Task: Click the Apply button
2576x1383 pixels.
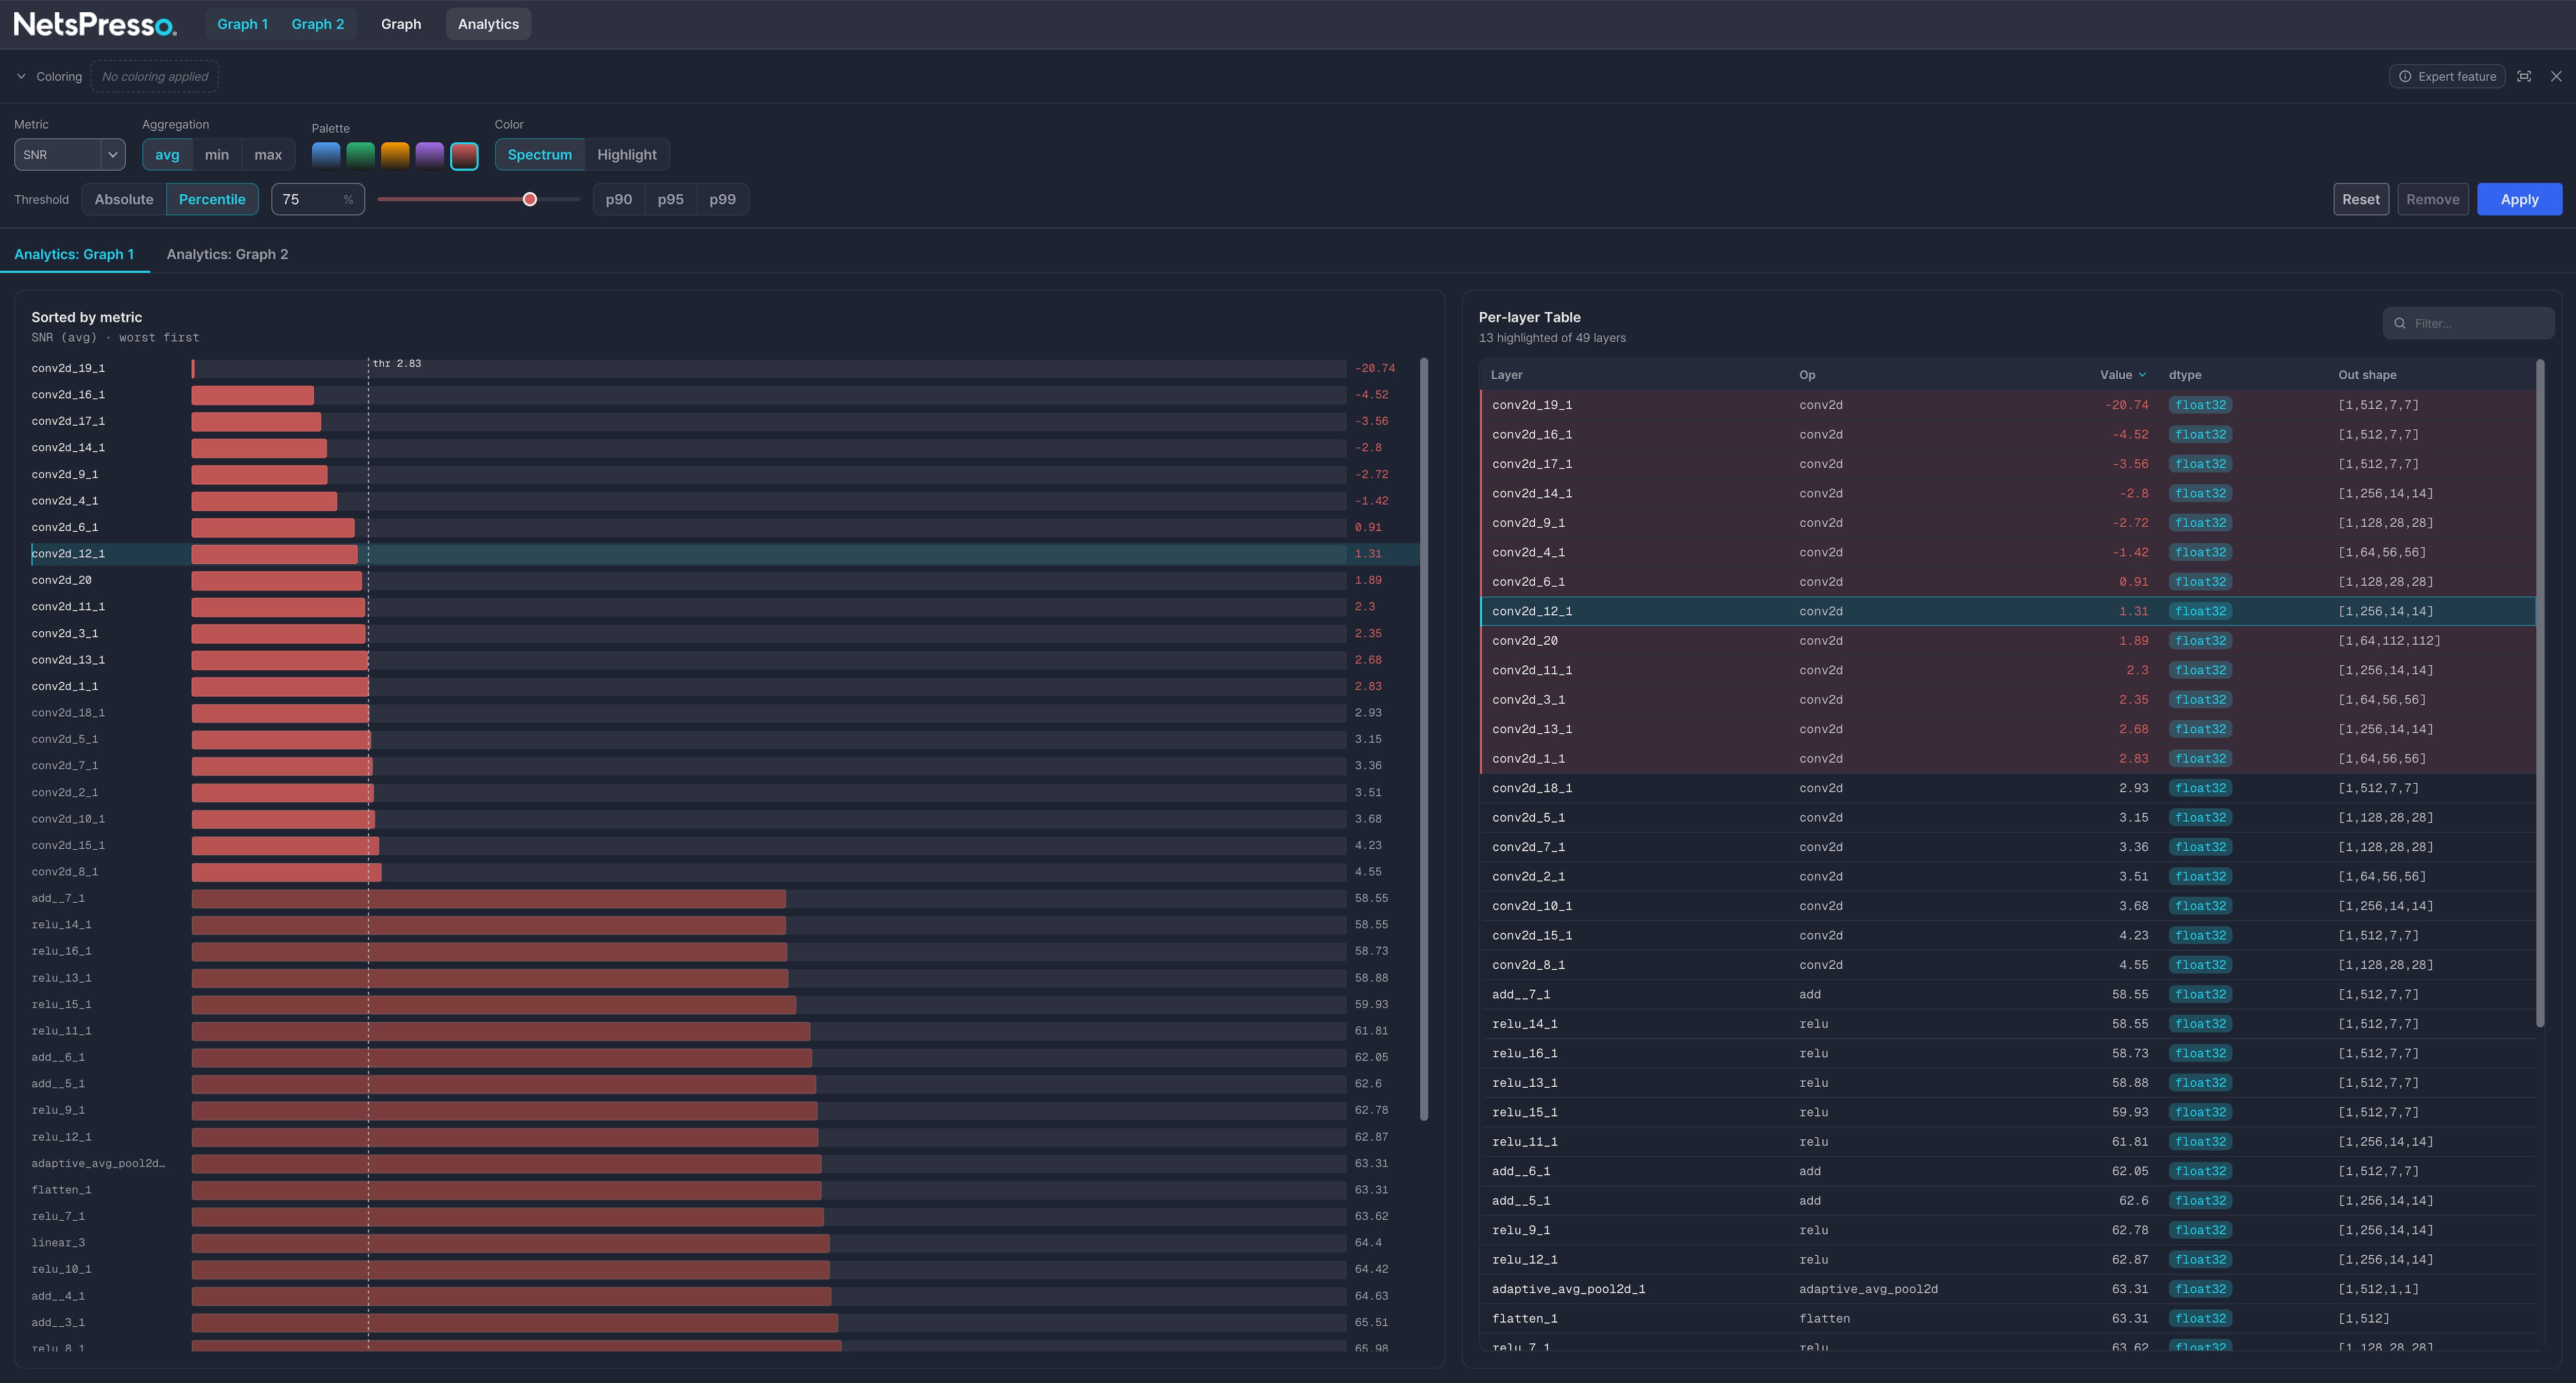Action: coord(2519,199)
